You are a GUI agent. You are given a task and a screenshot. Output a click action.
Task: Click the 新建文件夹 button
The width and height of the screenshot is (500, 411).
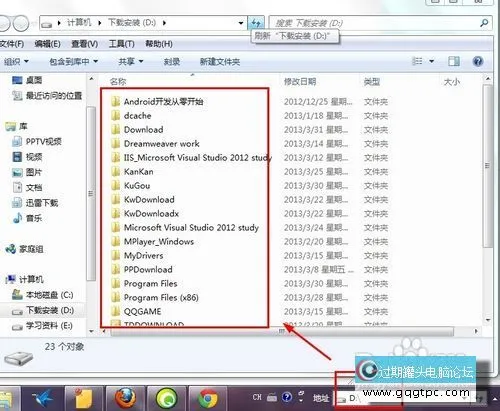pos(220,61)
